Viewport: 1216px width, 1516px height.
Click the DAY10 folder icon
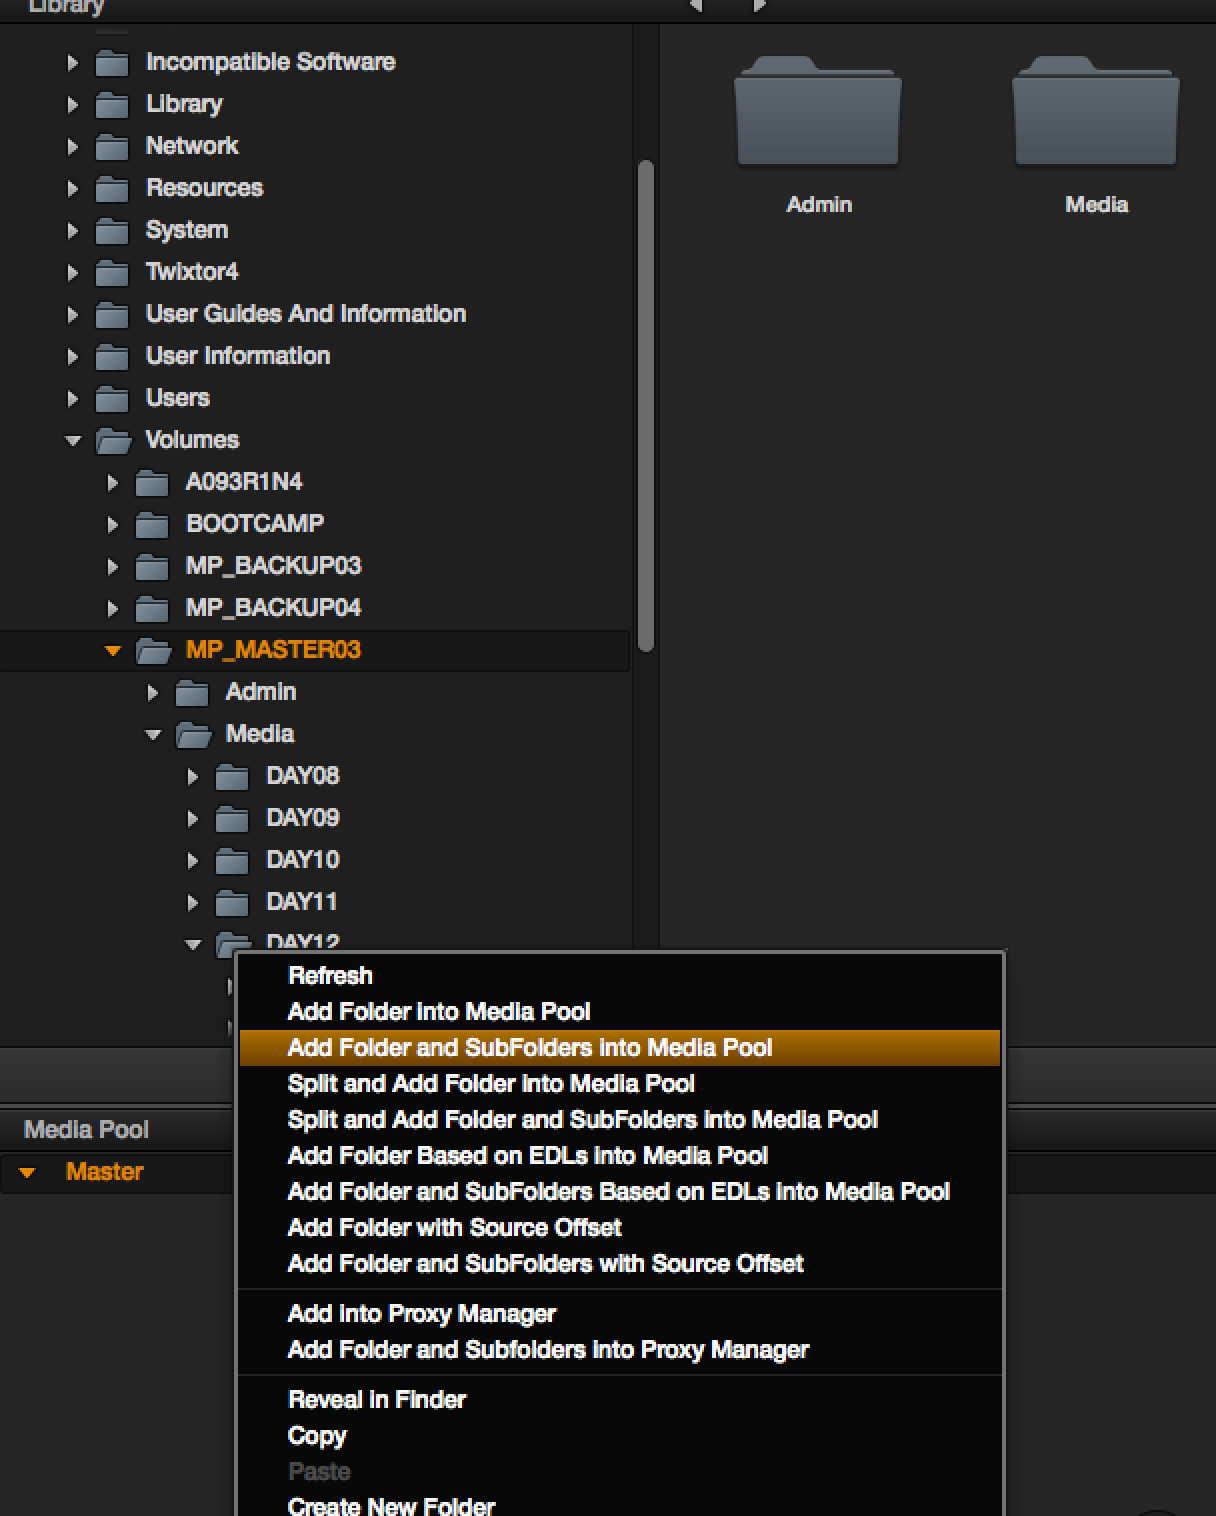point(232,861)
